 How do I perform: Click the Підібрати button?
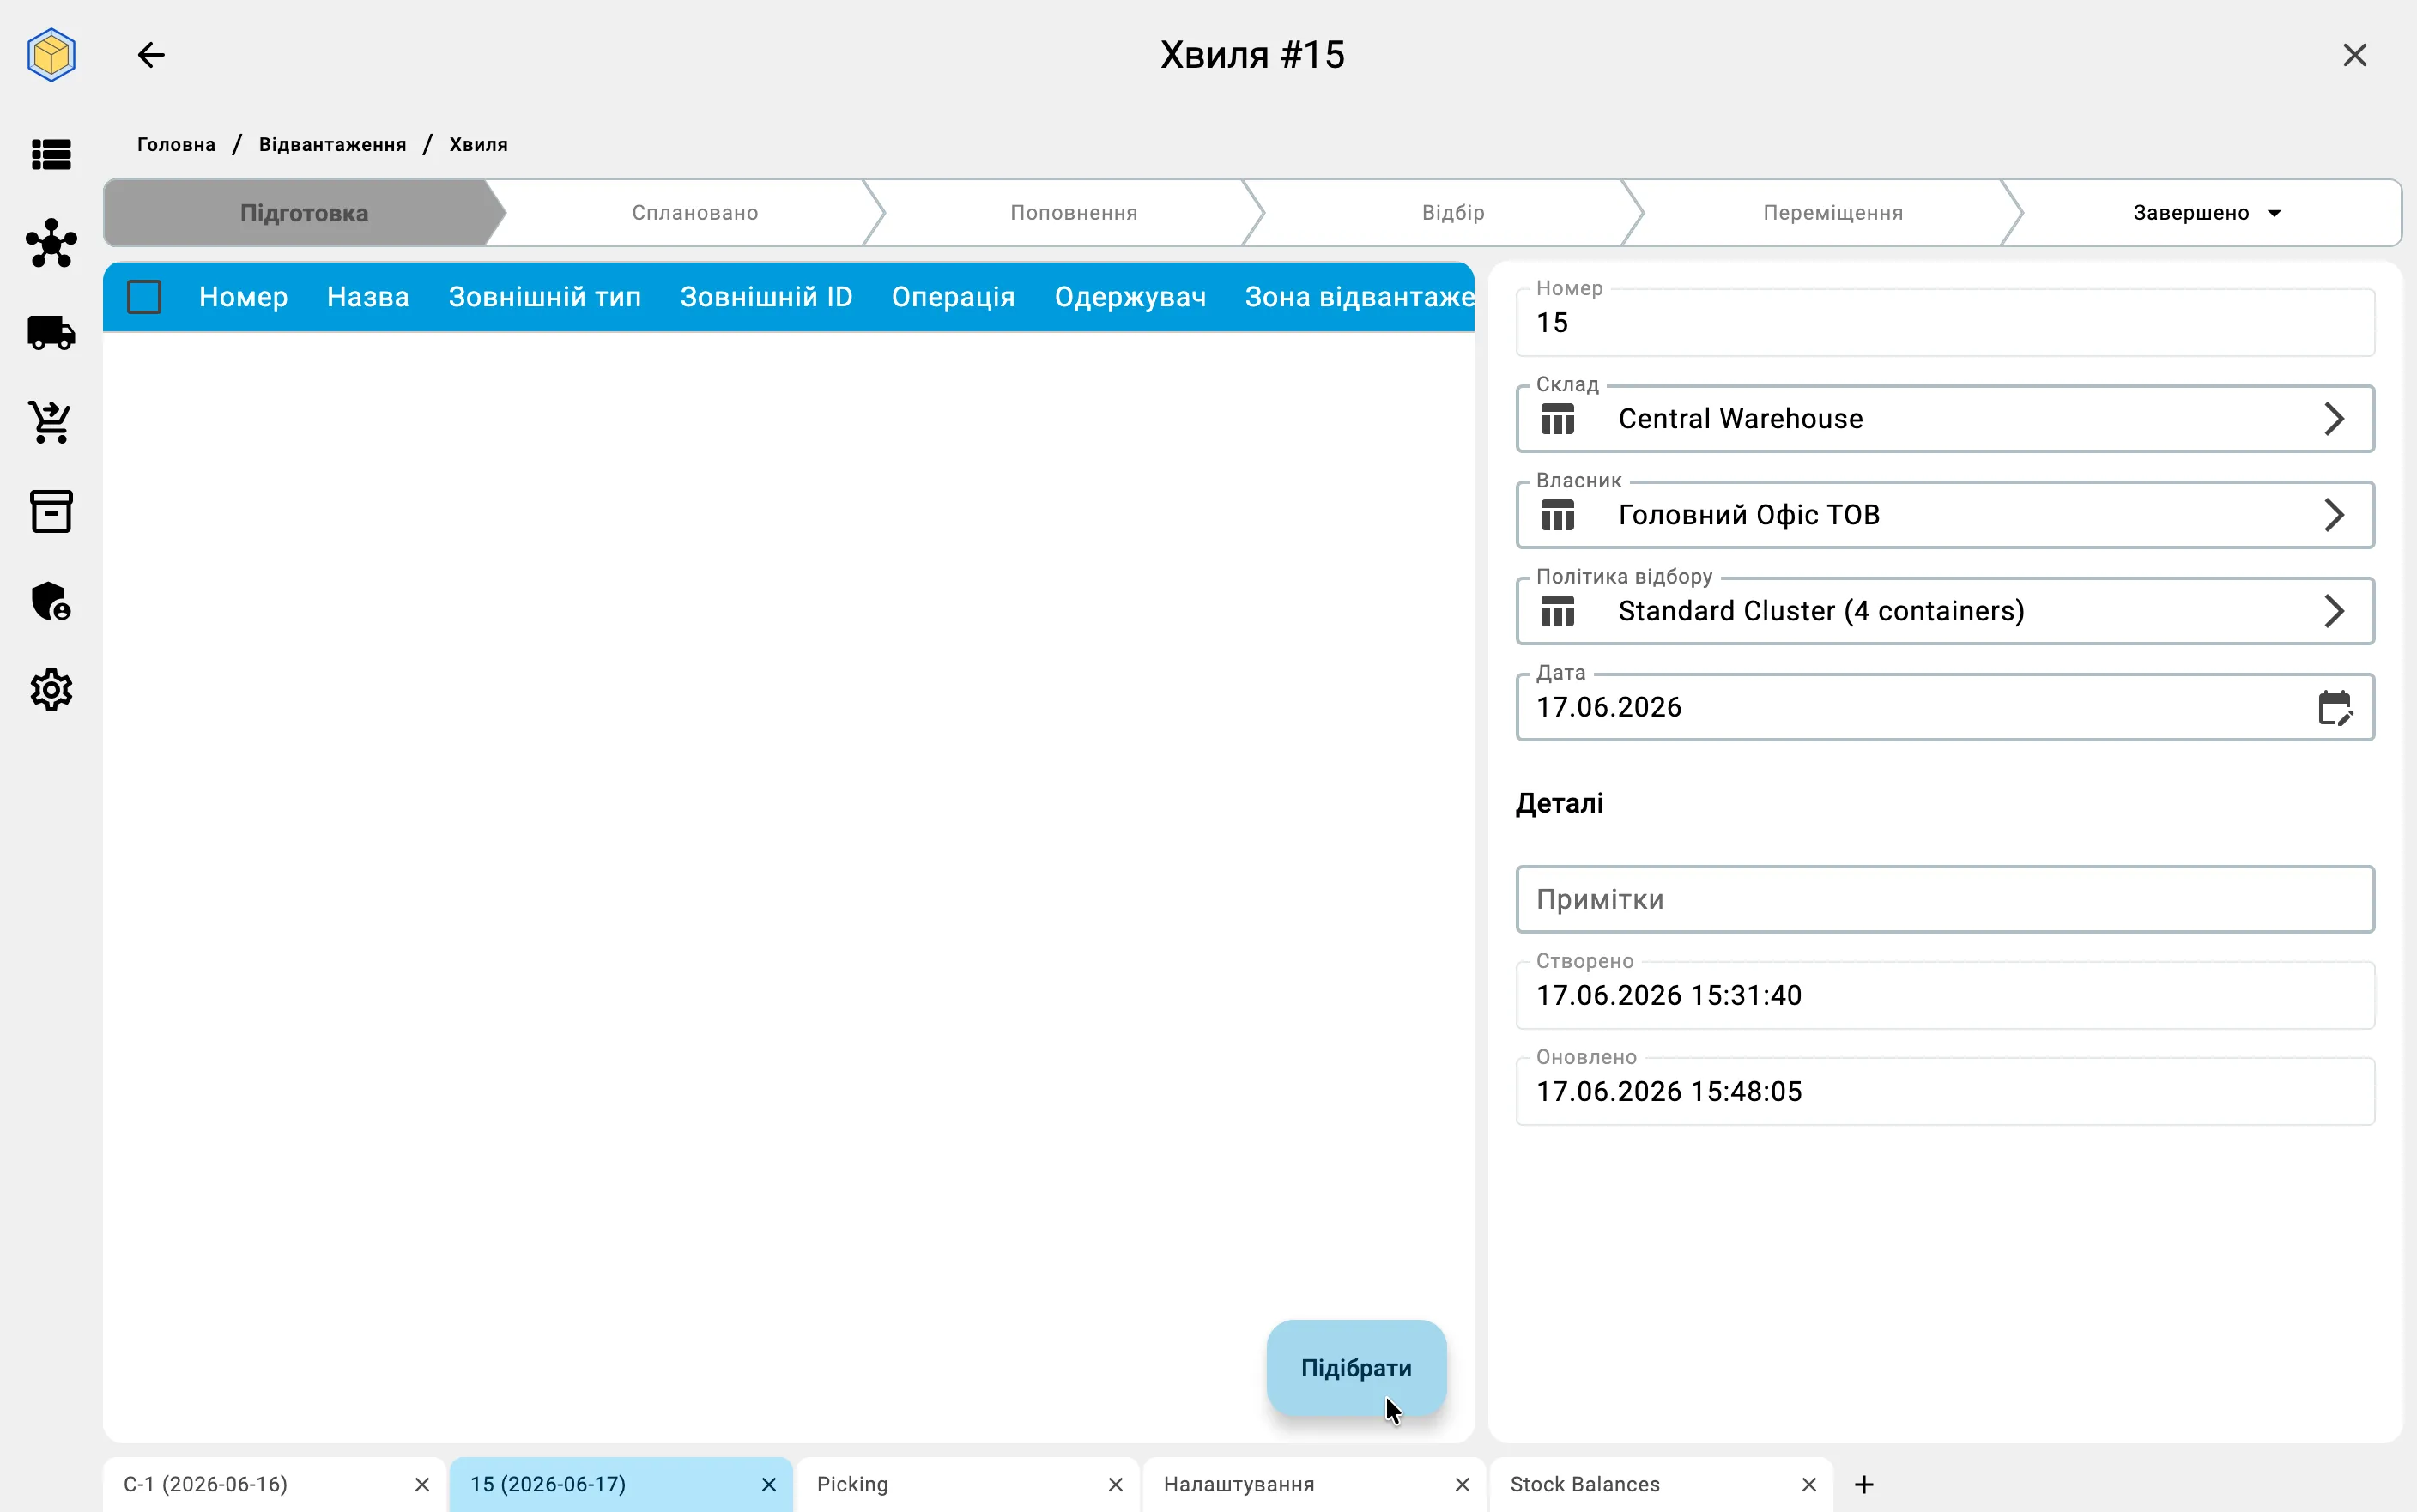(1356, 1368)
